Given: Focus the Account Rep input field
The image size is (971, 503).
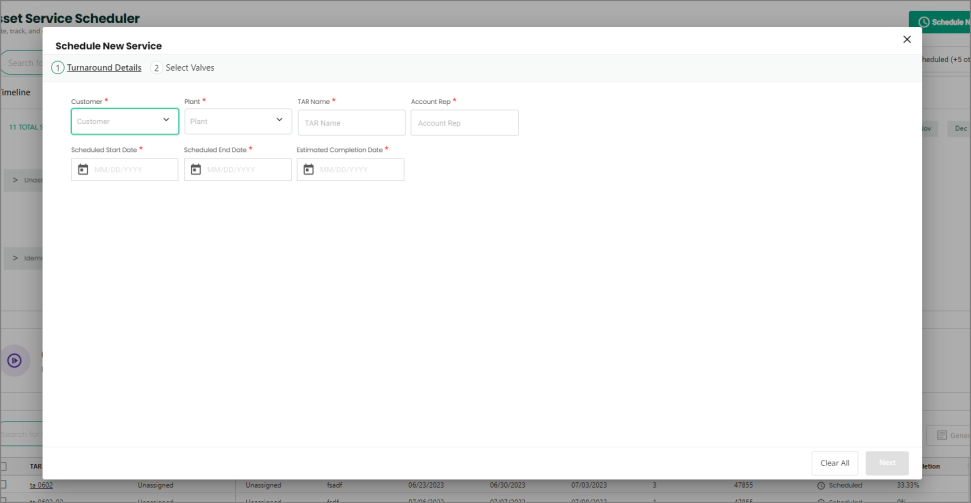Looking at the screenshot, I should click(464, 122).
